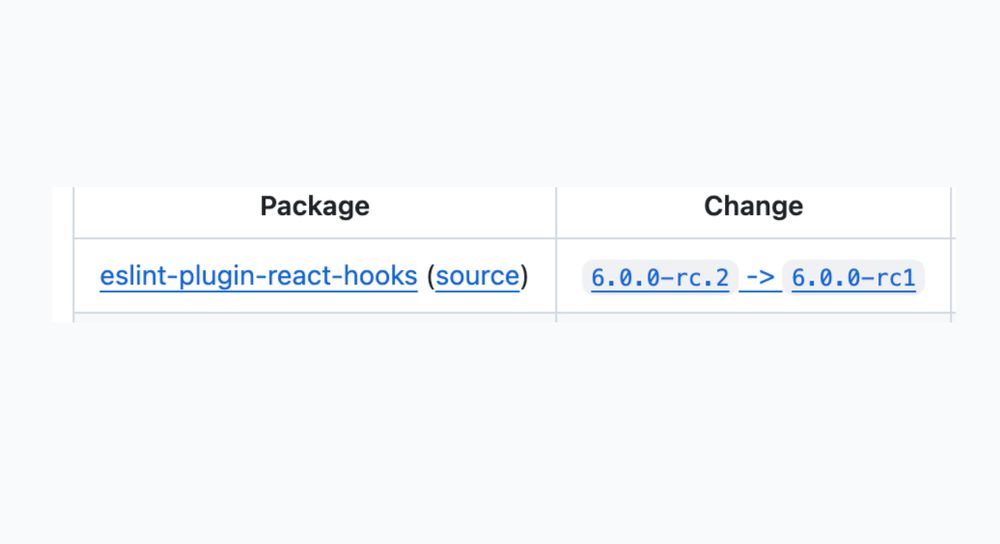Click the 'rc.2' suffix of old version

pyautogui.click(x=704, y=277)
